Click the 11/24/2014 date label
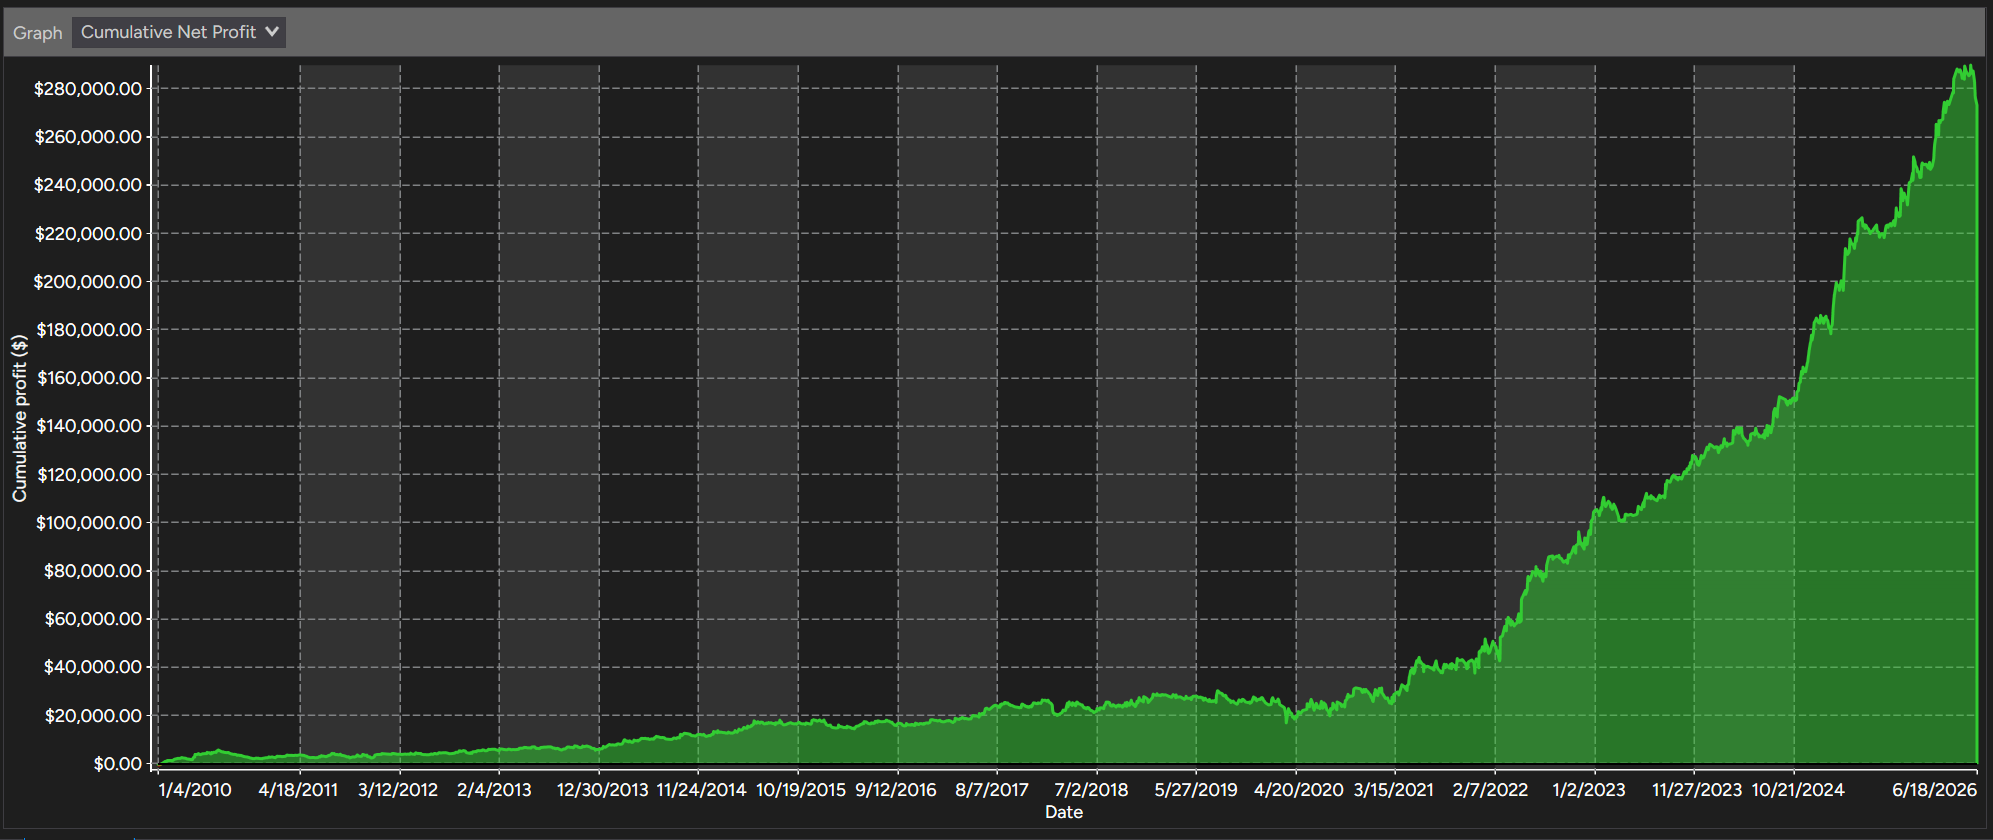The image size is (1993, 840). tap(701, 790)
